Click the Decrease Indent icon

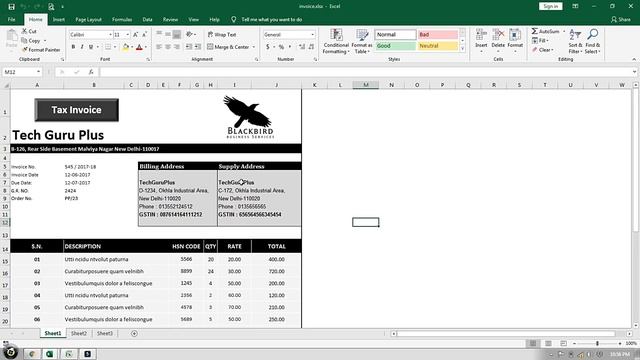[x=189, y=47]
